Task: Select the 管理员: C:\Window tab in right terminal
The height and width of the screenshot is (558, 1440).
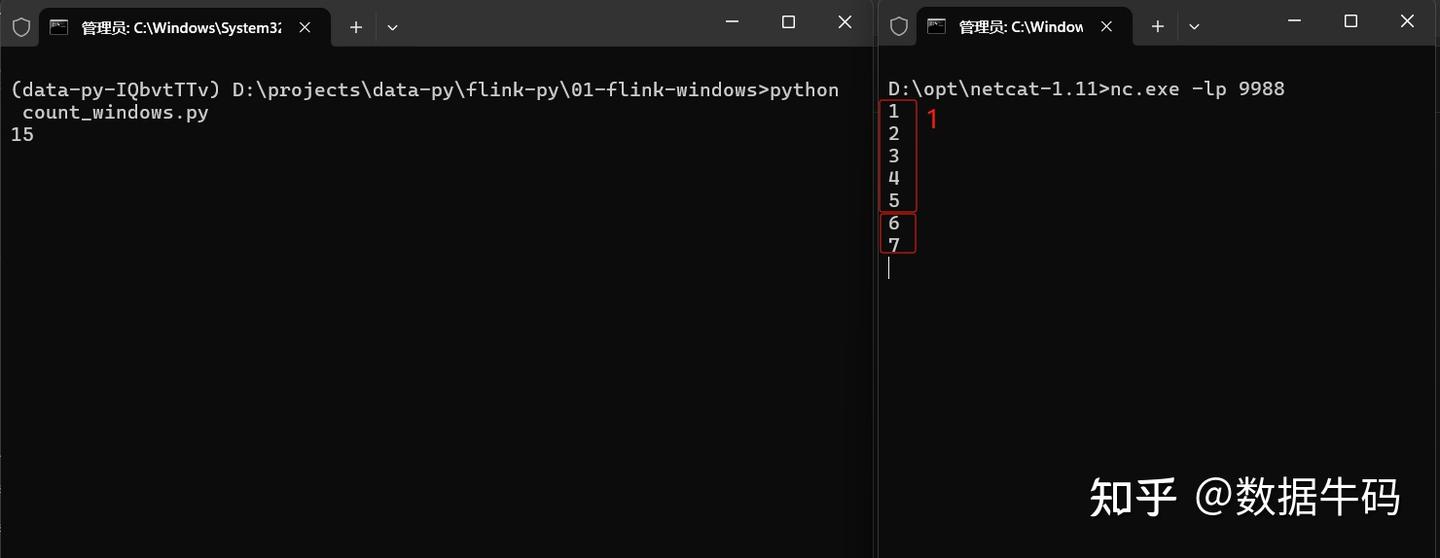Action: [x=1020, y=27]
